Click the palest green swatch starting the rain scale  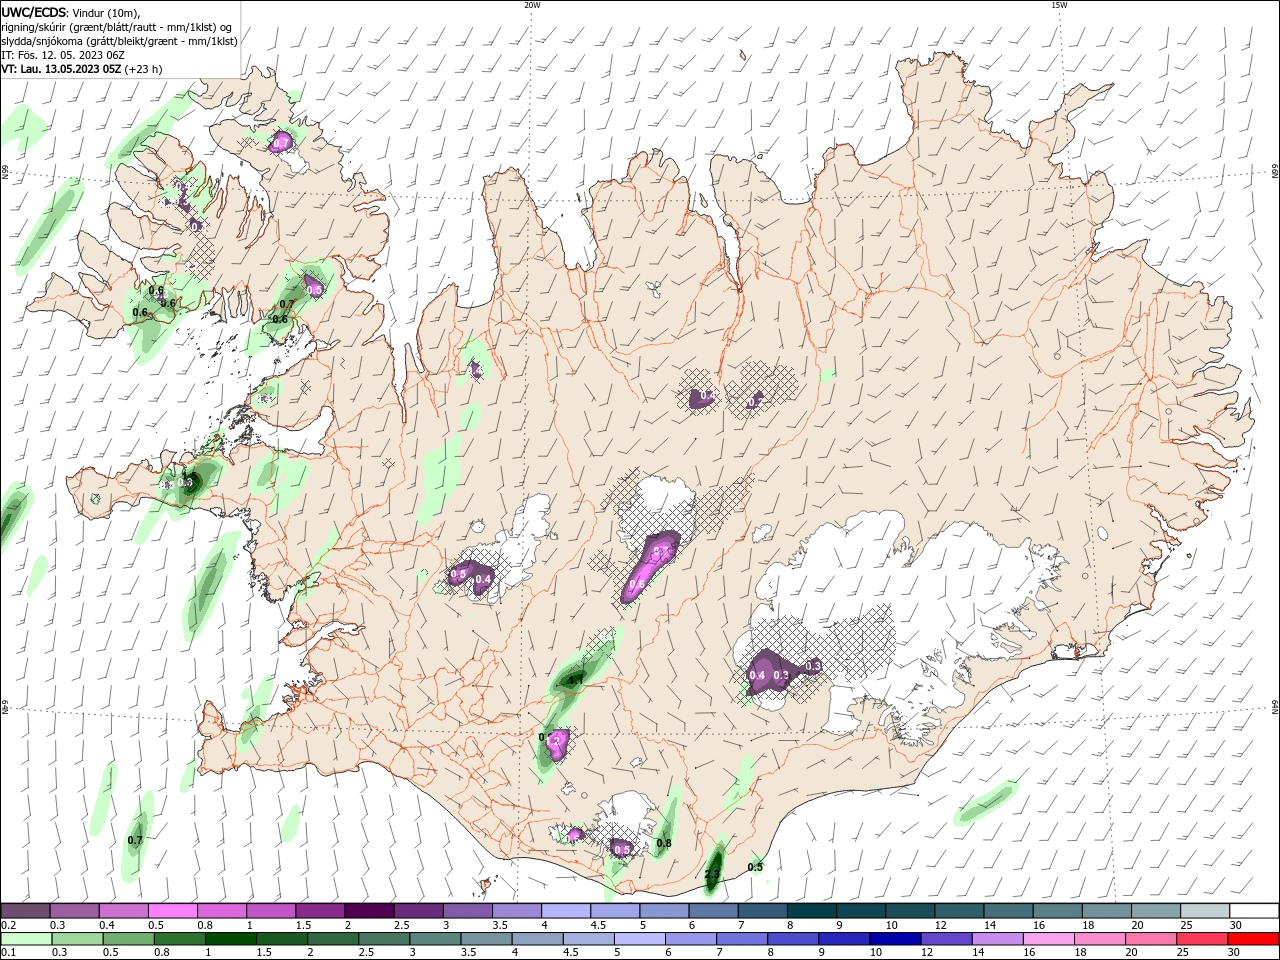click(26, 938)
